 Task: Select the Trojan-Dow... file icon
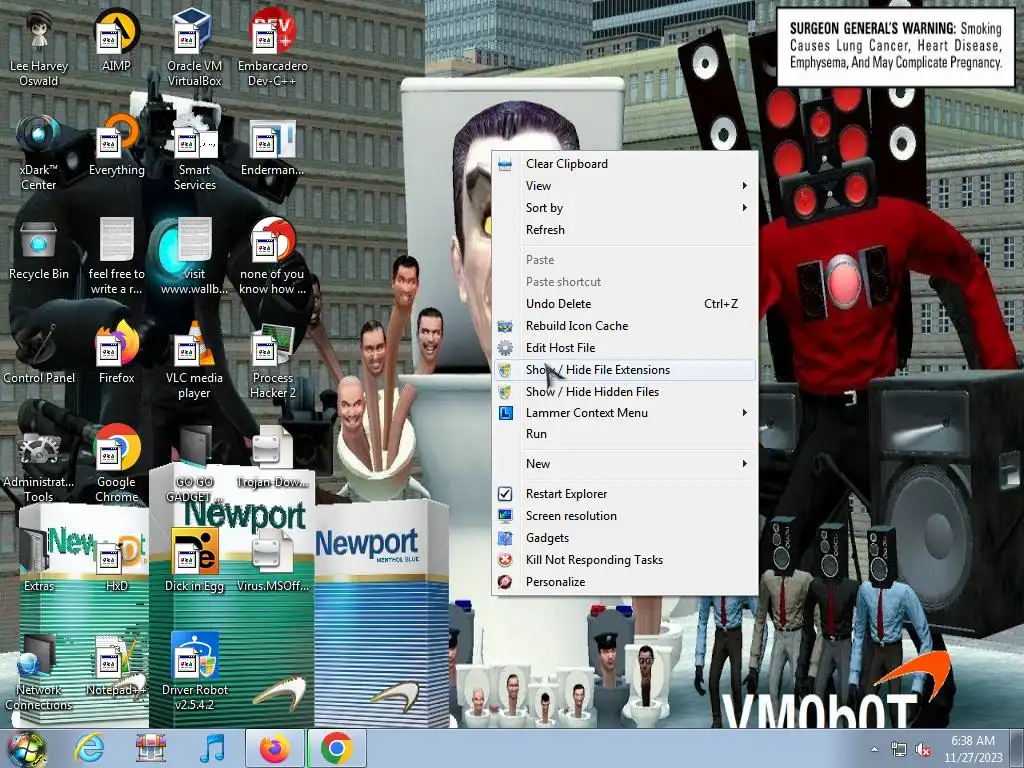pos(272,457)
